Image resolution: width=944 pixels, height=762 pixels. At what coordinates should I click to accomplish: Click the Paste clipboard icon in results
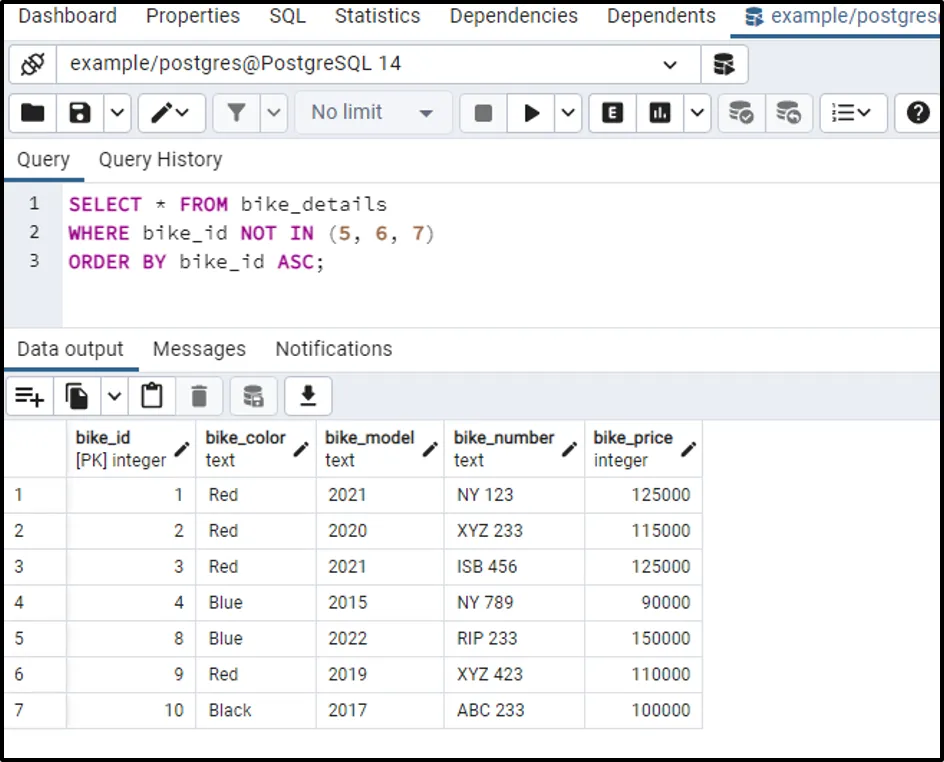pyautogui.click(x=152, y=397)
